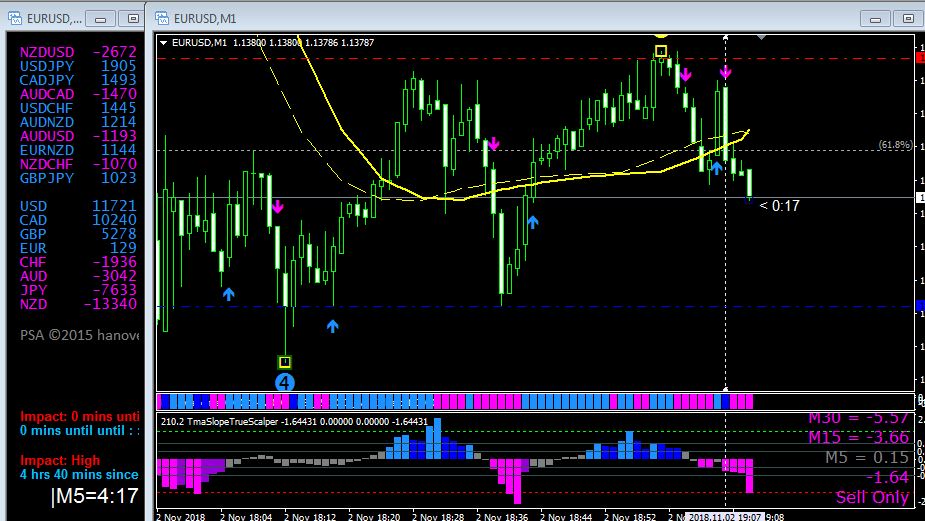Click the 2018.11.02 19:07 time marker

725,517
